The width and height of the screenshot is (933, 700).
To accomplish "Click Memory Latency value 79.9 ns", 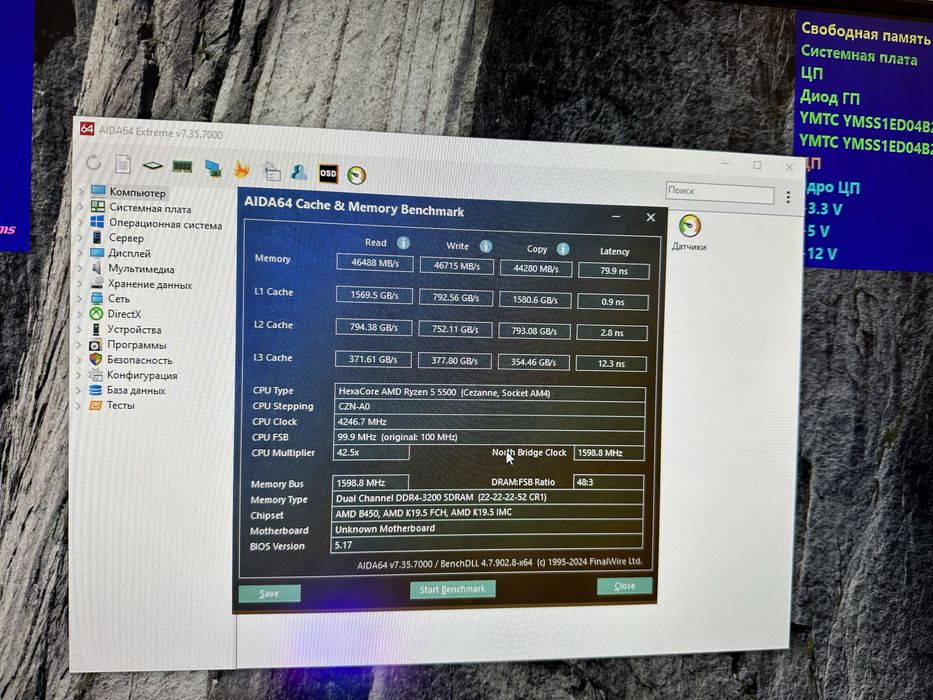I will (x=613, y=271).
